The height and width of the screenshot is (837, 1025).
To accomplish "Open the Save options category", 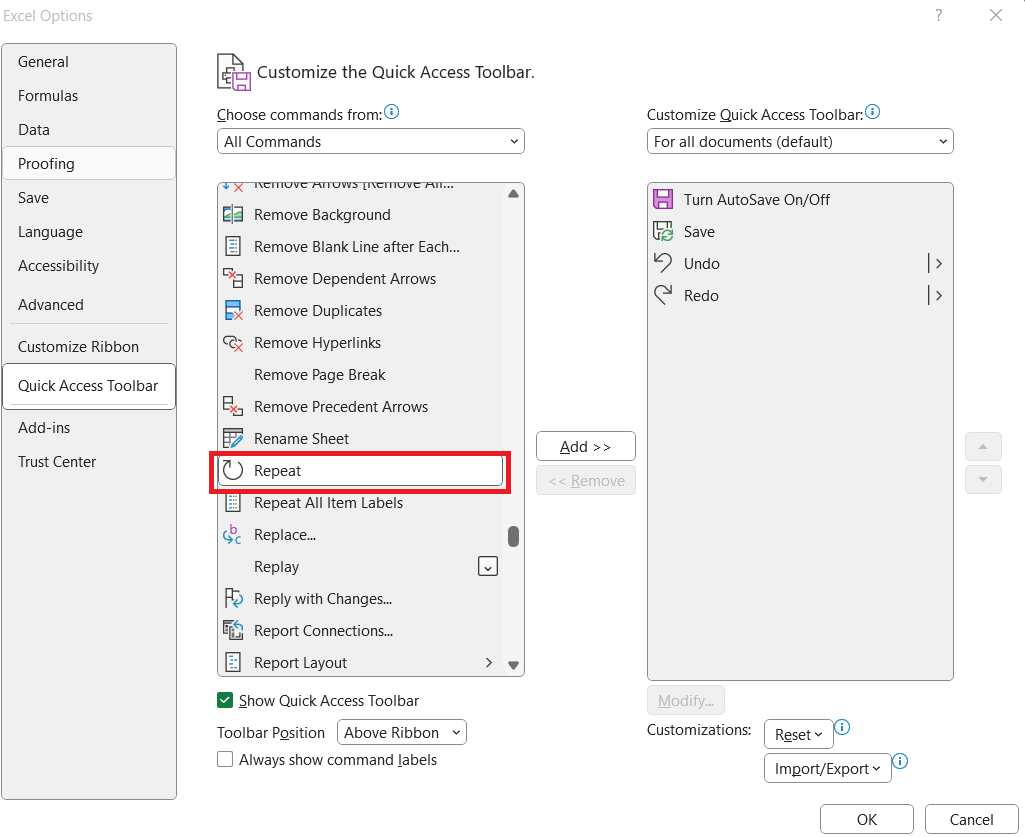I will click(89, 197).
